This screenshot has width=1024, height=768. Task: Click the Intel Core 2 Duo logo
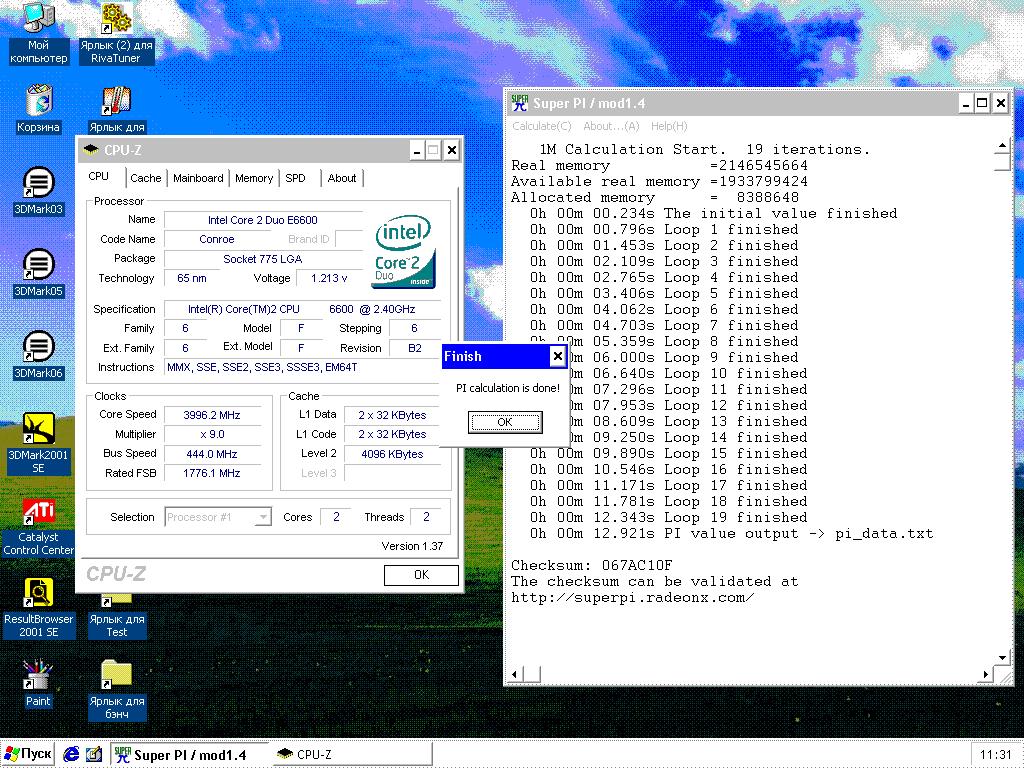[404, 253]
